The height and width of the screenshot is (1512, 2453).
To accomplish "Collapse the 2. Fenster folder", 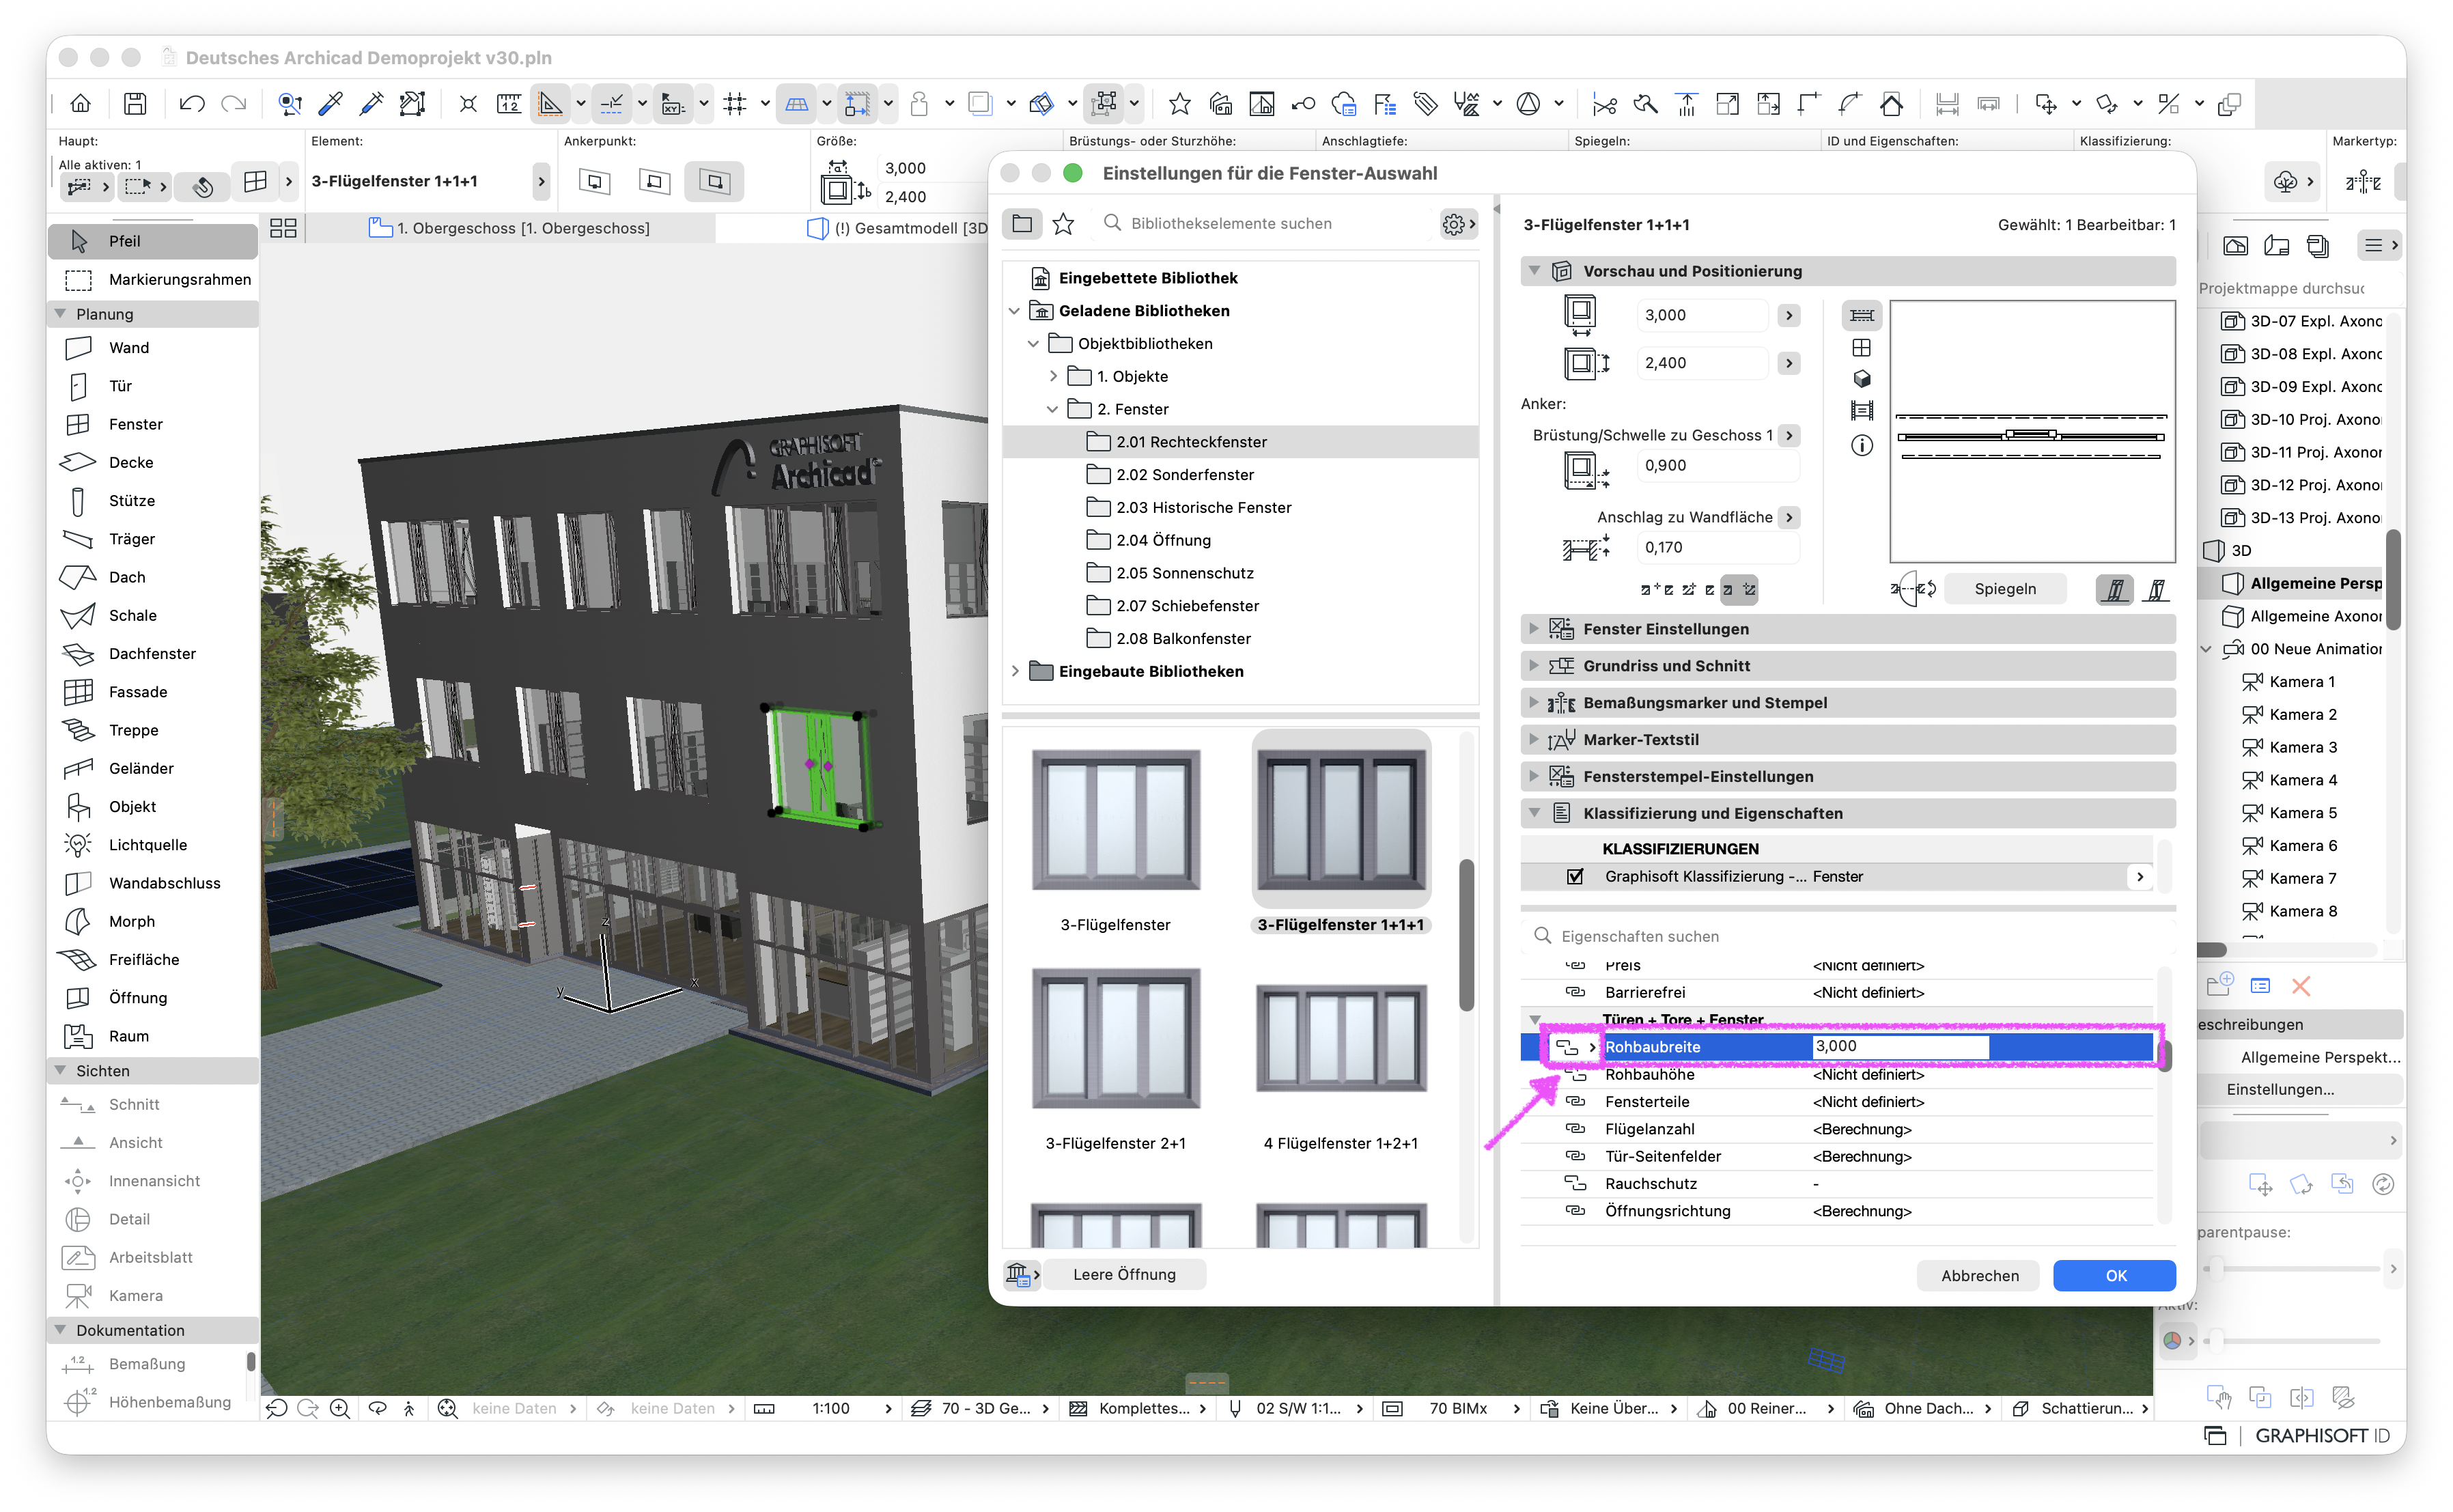I will click(x=1052, y=409).
